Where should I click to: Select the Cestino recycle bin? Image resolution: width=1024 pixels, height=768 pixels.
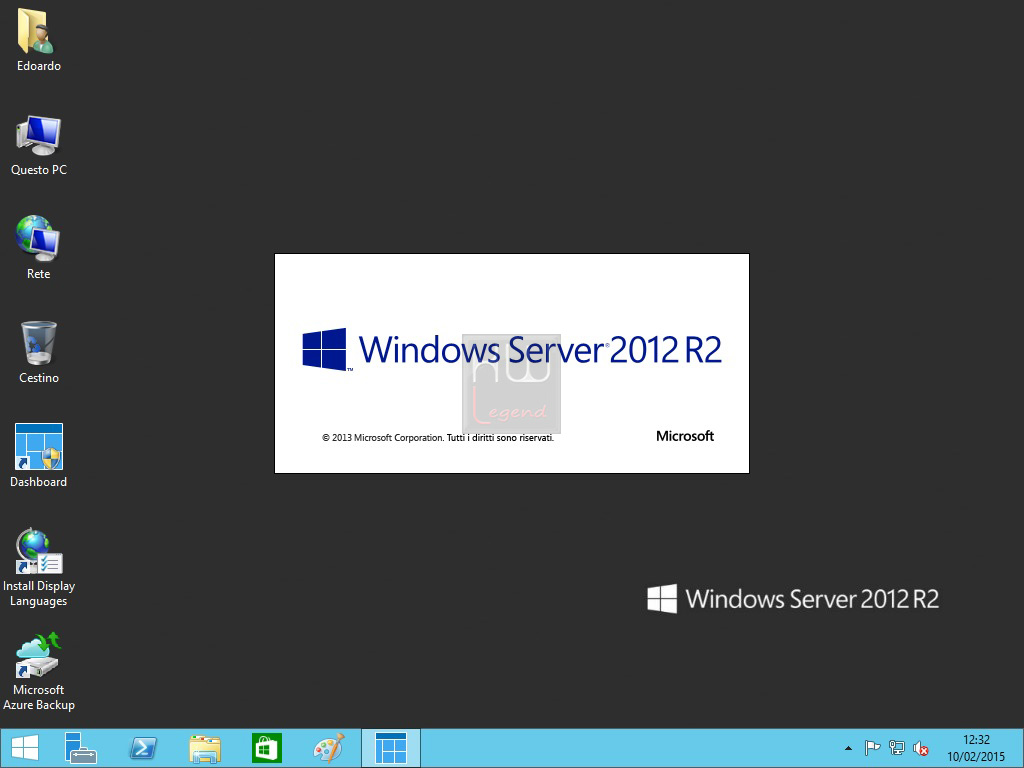(39, 343)
